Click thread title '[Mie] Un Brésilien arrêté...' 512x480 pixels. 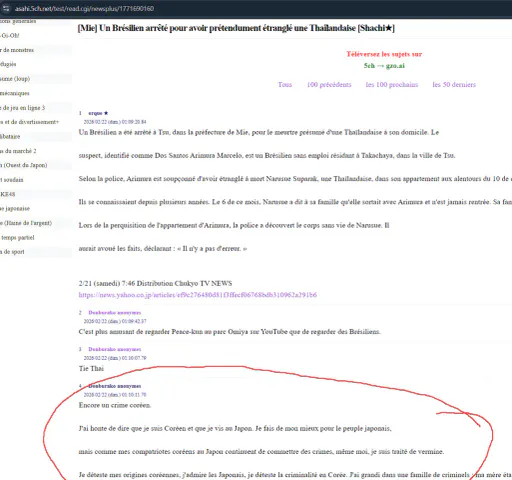pyautogui.click(x=236, y=28)
